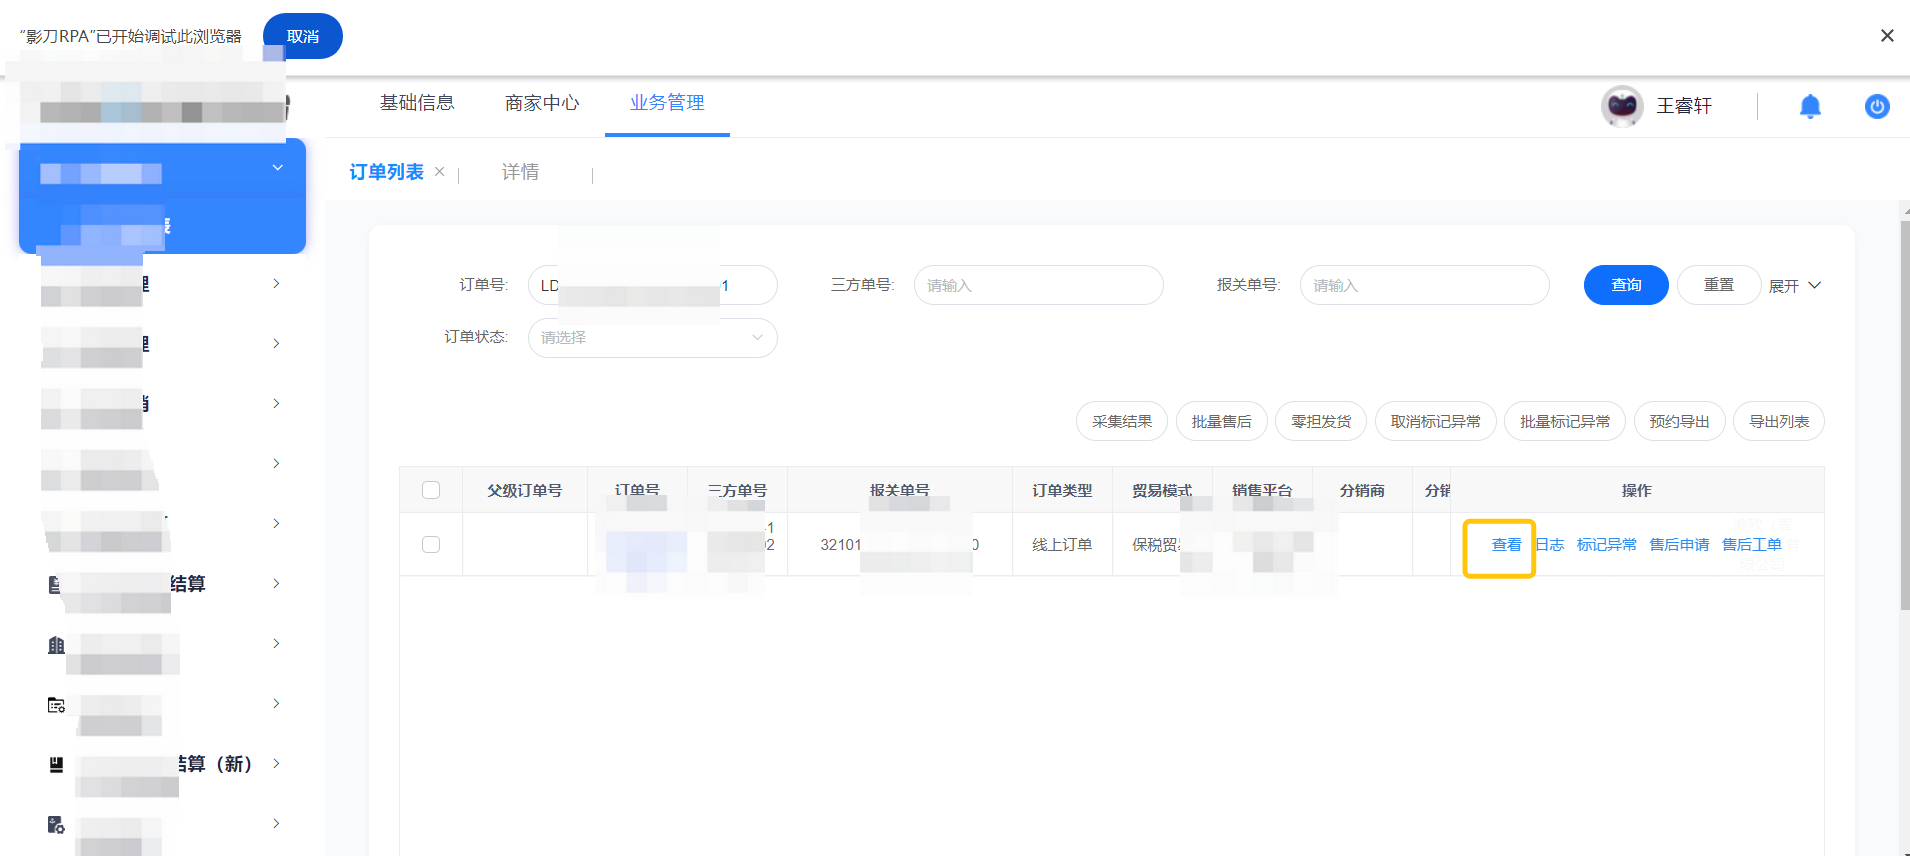This screenshot has width=1910, height=856.
Task: Expand more filters with 展开
Action: click(1794, 286)
